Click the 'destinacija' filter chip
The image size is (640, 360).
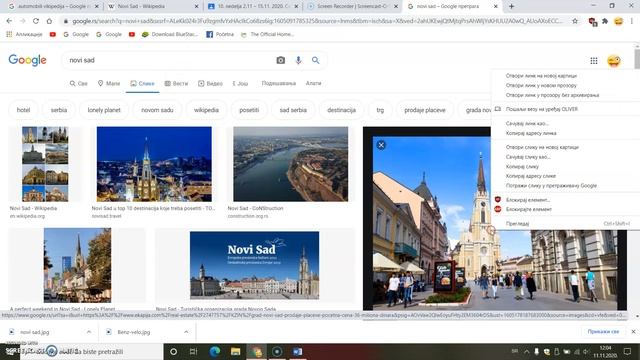point(341,110)
